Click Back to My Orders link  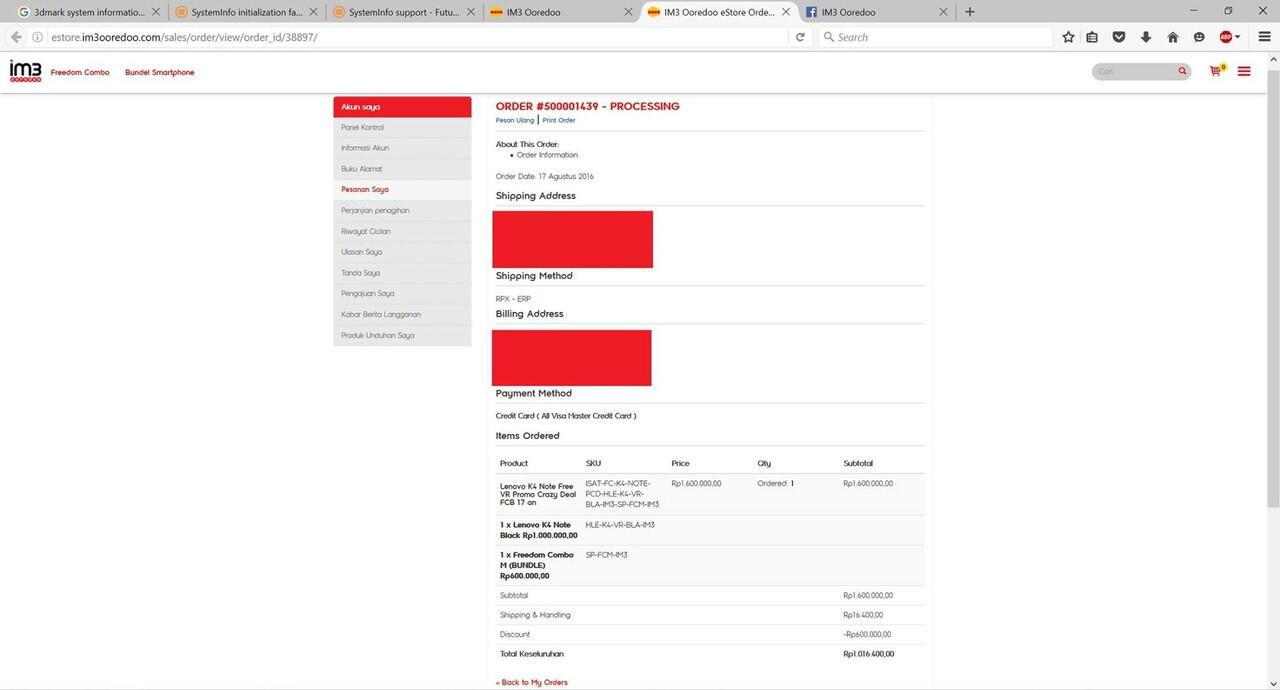coord(532,682)
